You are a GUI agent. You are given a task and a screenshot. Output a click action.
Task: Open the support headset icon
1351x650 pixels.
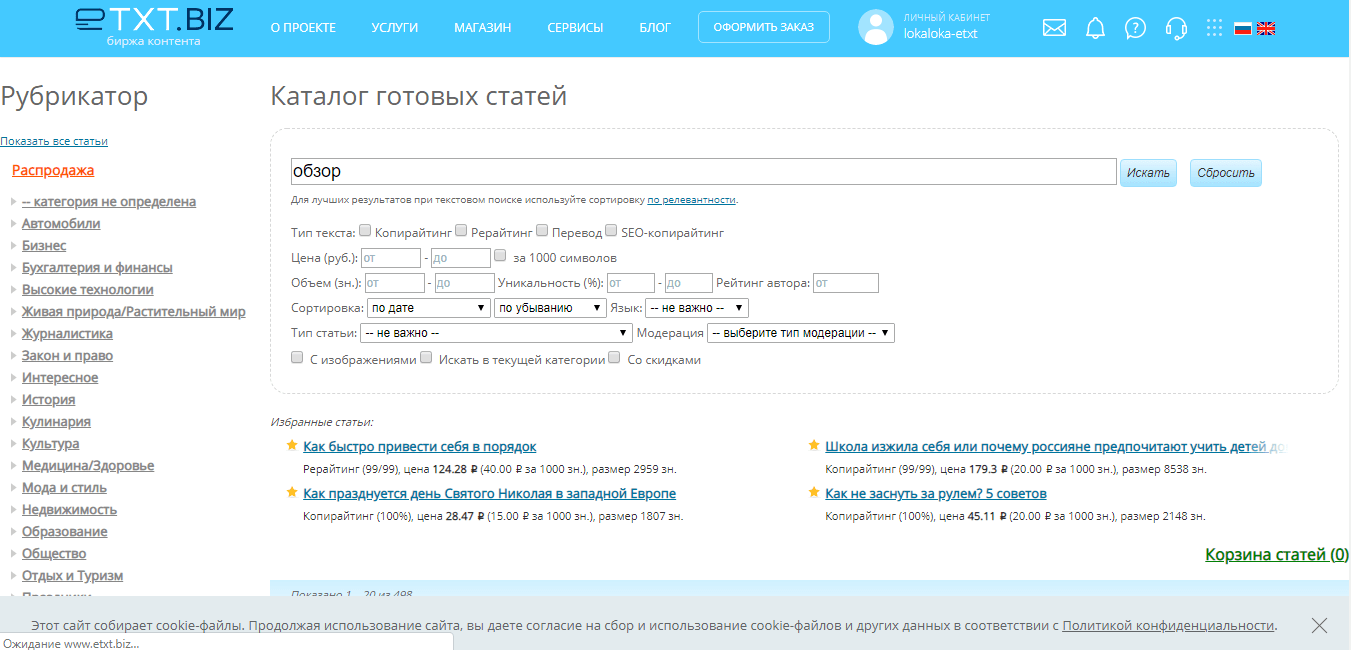click(1176, 28)
